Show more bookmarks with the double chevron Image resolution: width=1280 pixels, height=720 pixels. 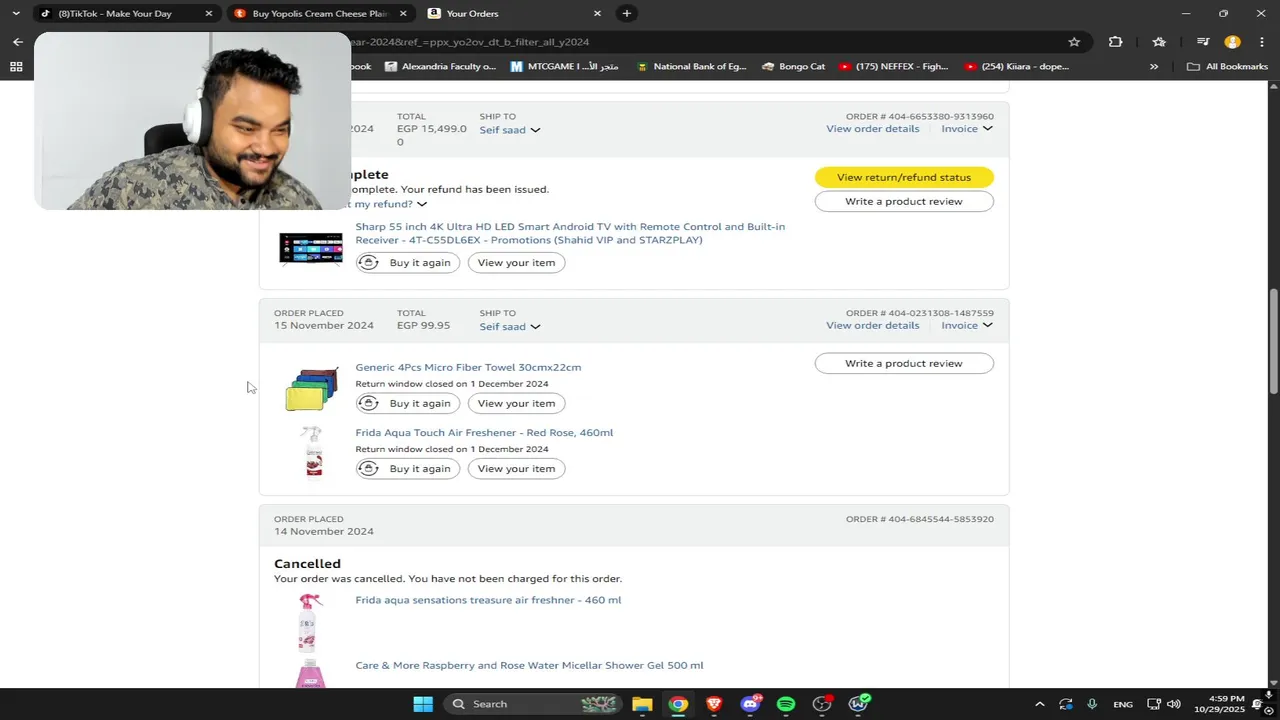(x=1154, y=67)
